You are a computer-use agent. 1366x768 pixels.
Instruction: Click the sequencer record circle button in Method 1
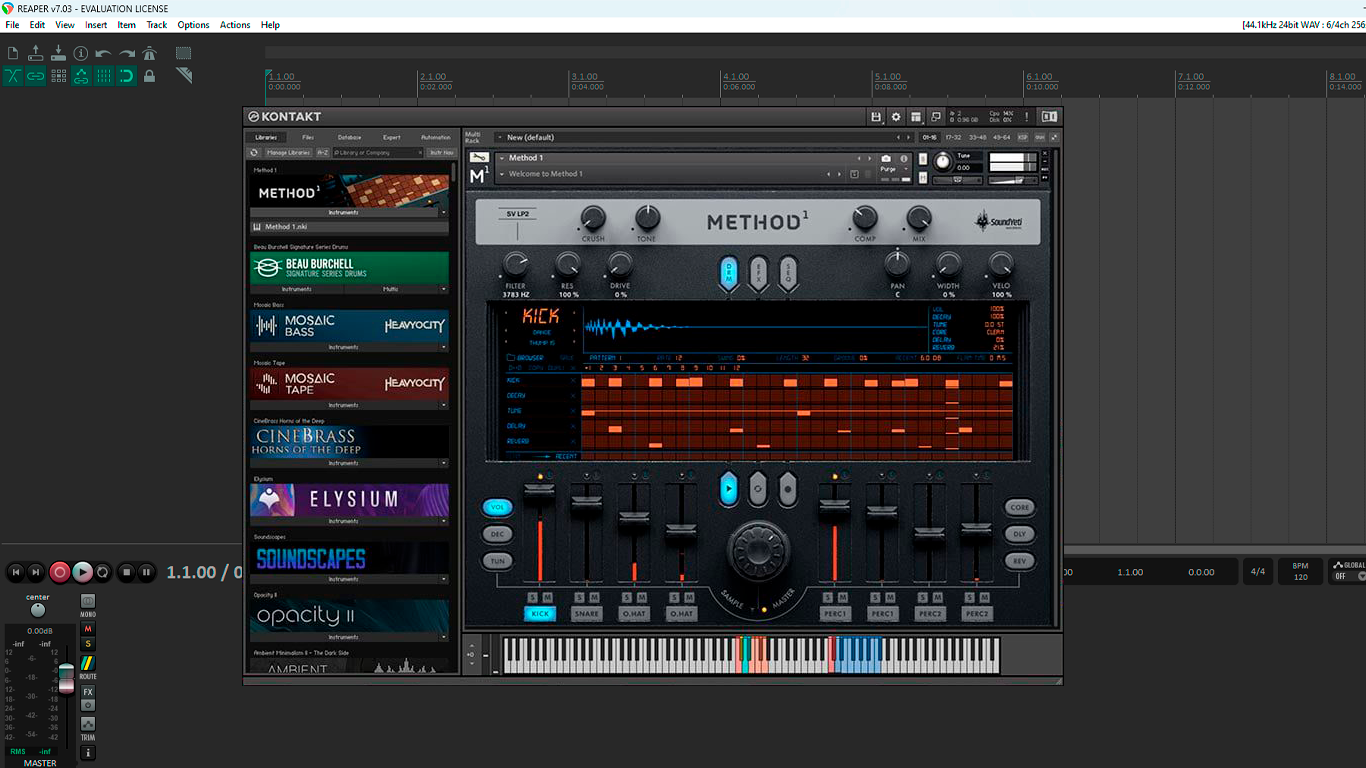(788, 489)
